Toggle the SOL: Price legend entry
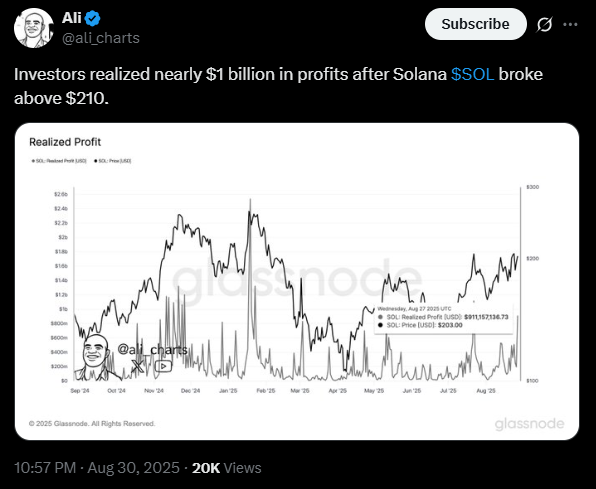Viewport: 596px width, 489px height. tap(112, 161)
